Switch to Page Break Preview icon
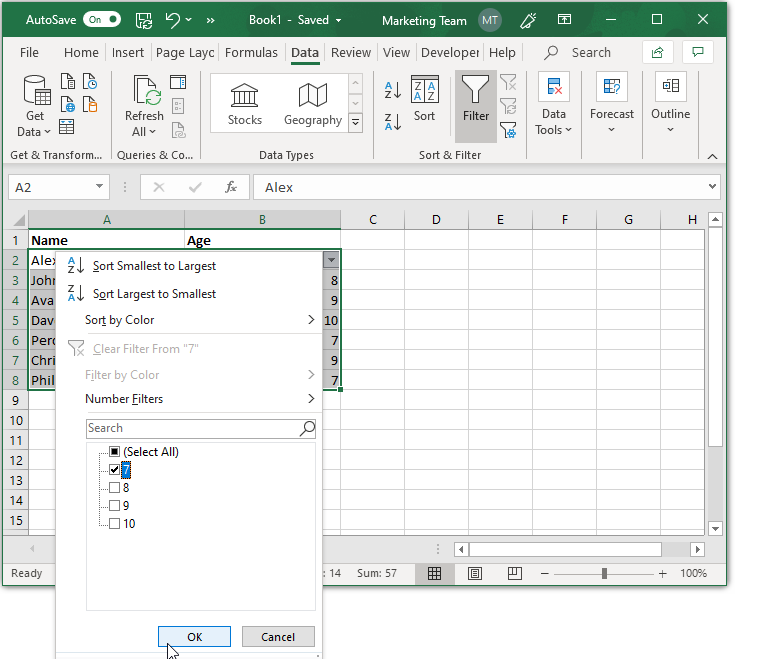The height and width of the screenshot is (659, 769). [514, 573]
